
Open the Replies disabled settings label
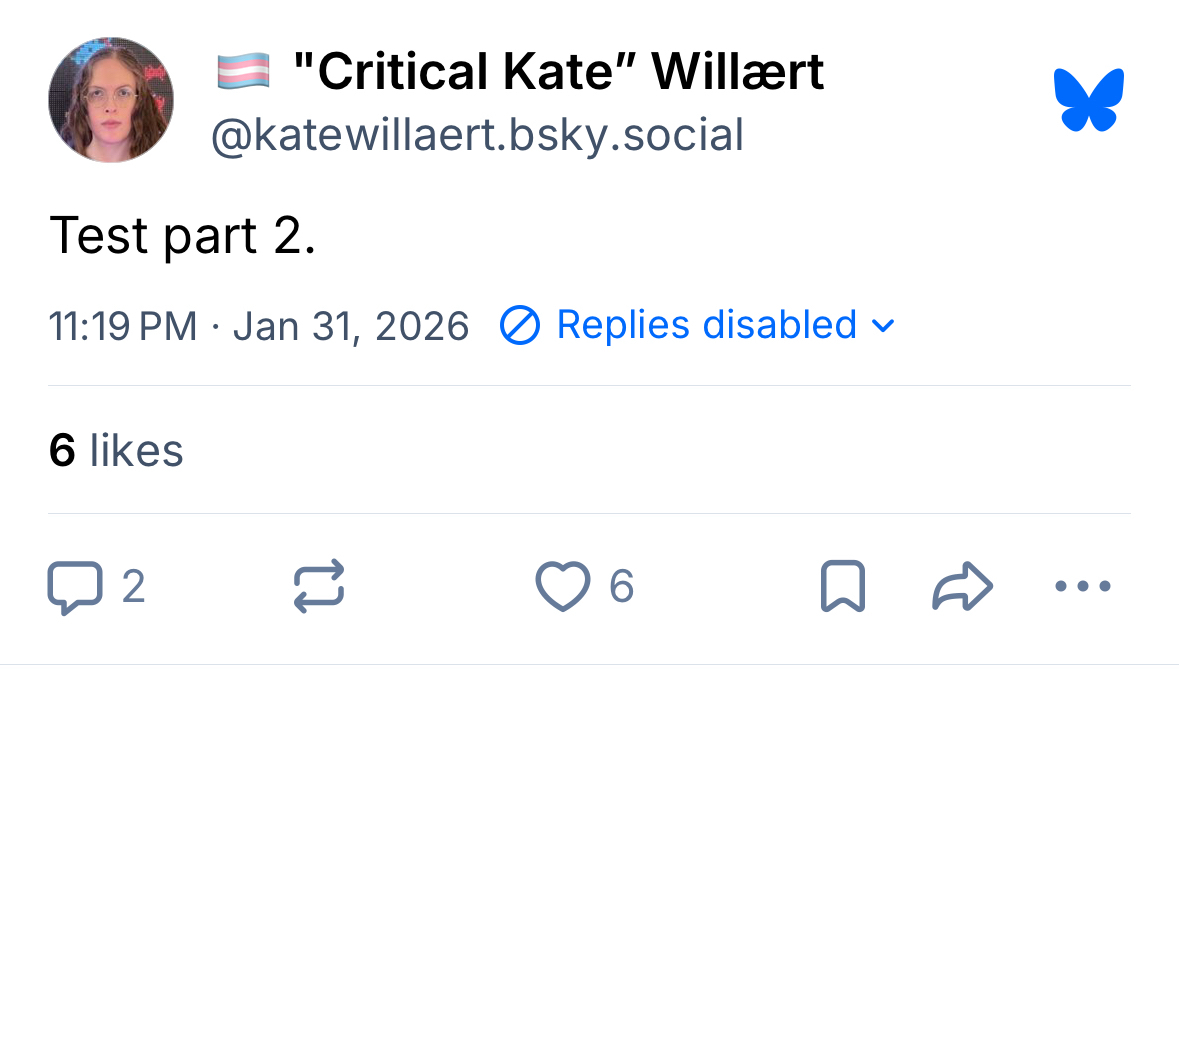[706, 326]
